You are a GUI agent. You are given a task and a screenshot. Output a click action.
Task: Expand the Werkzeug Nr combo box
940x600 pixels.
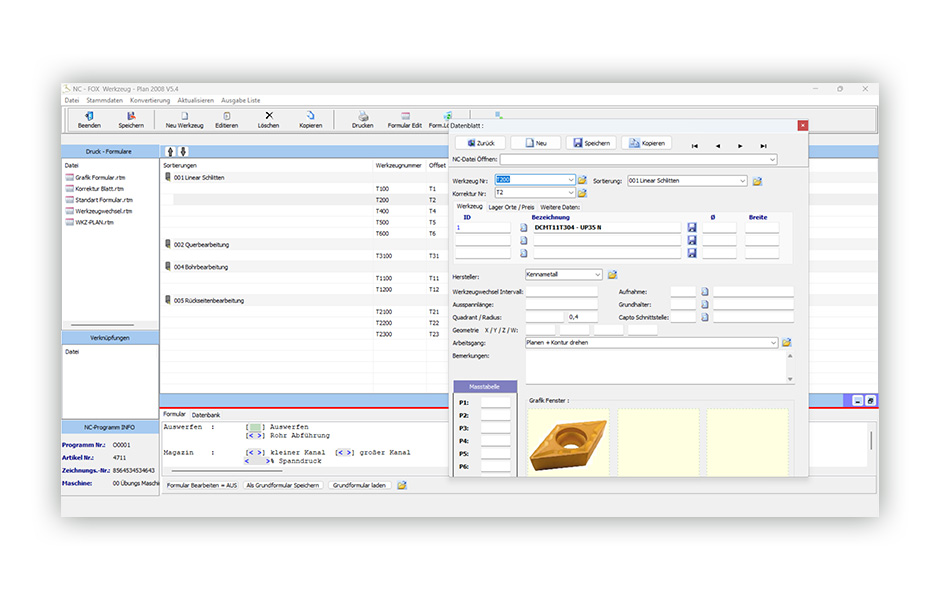[x=571, y=180]
